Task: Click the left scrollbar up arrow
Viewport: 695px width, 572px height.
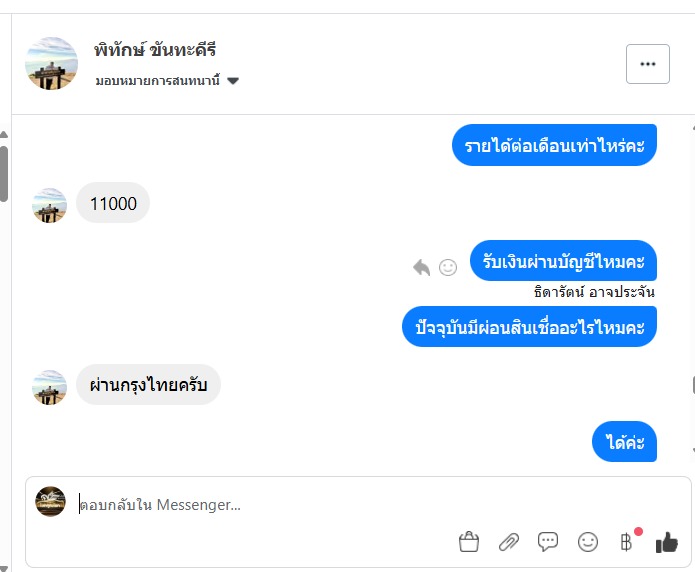Action: coord(4,134)
